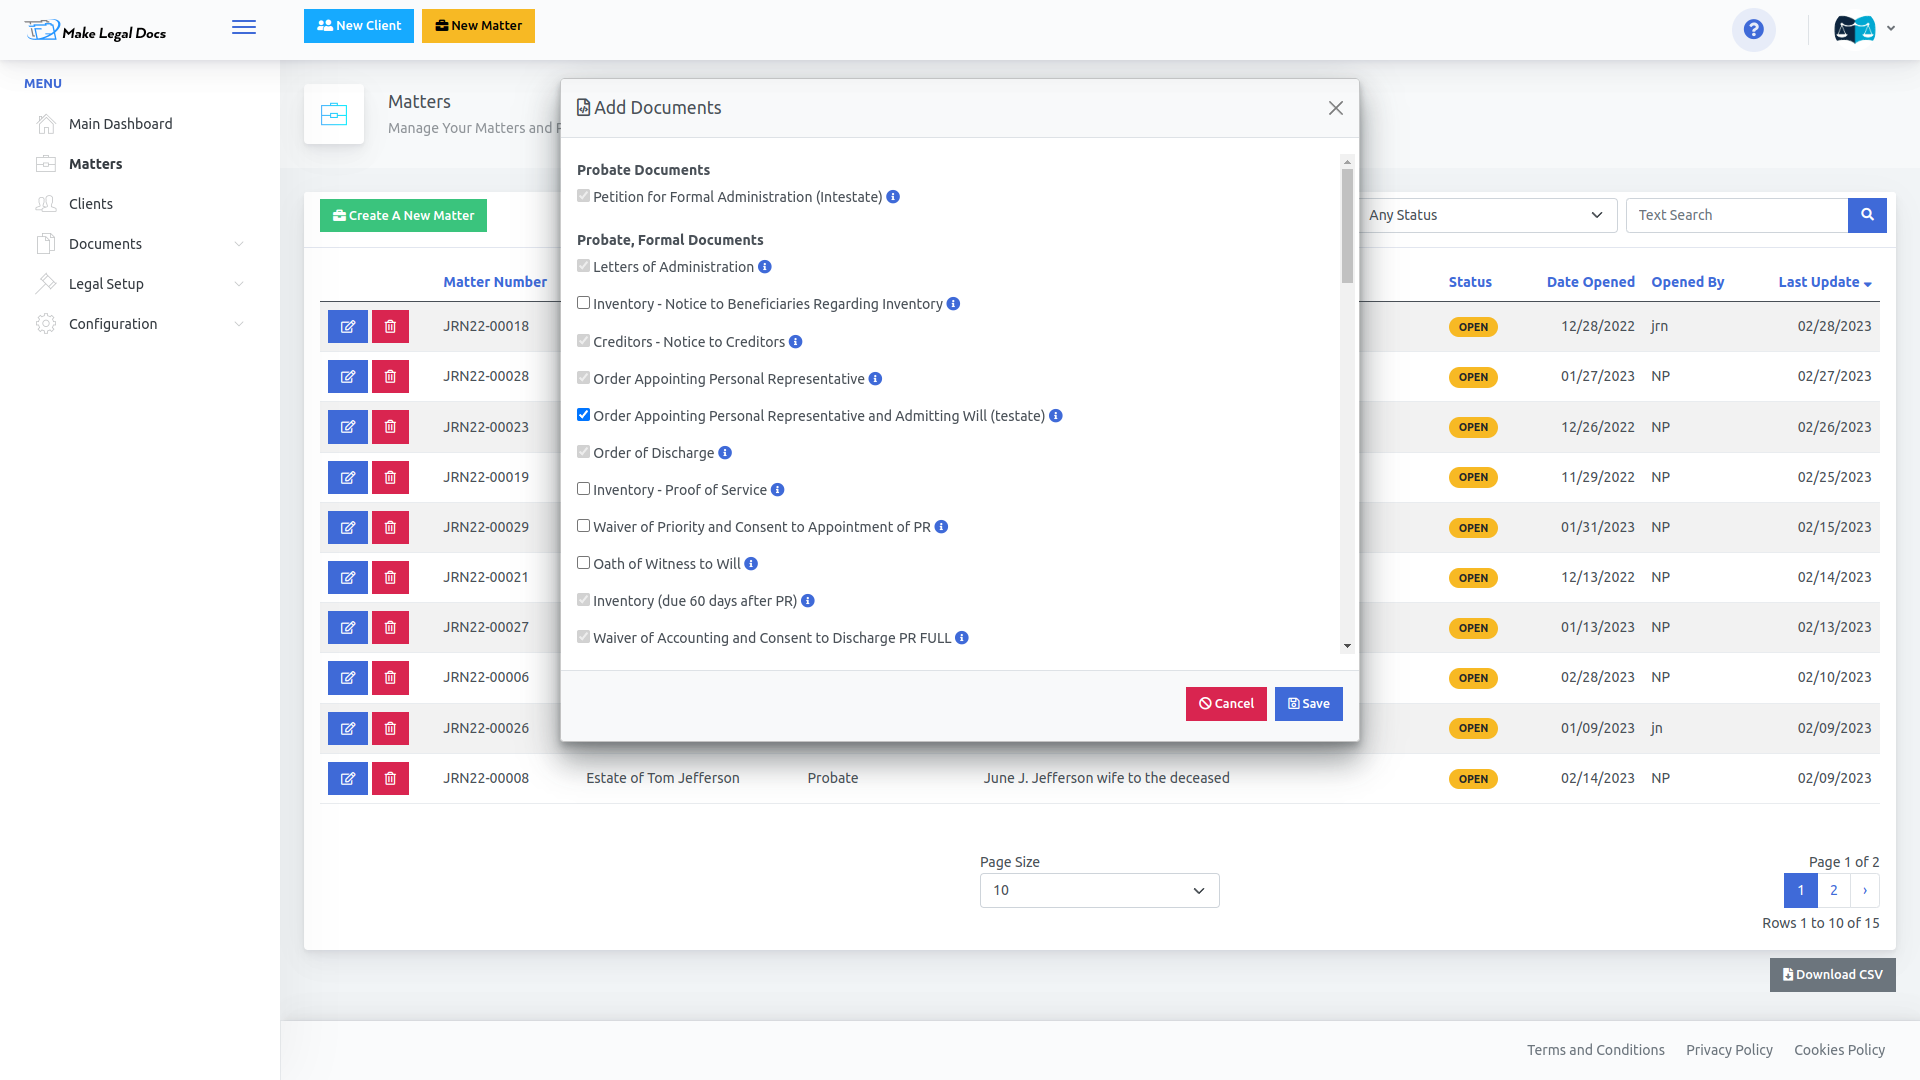The width and height of the screenshot is (1920, 1080).
Task: Go to Clients in sidebar menu
Action: coord(91,204)
